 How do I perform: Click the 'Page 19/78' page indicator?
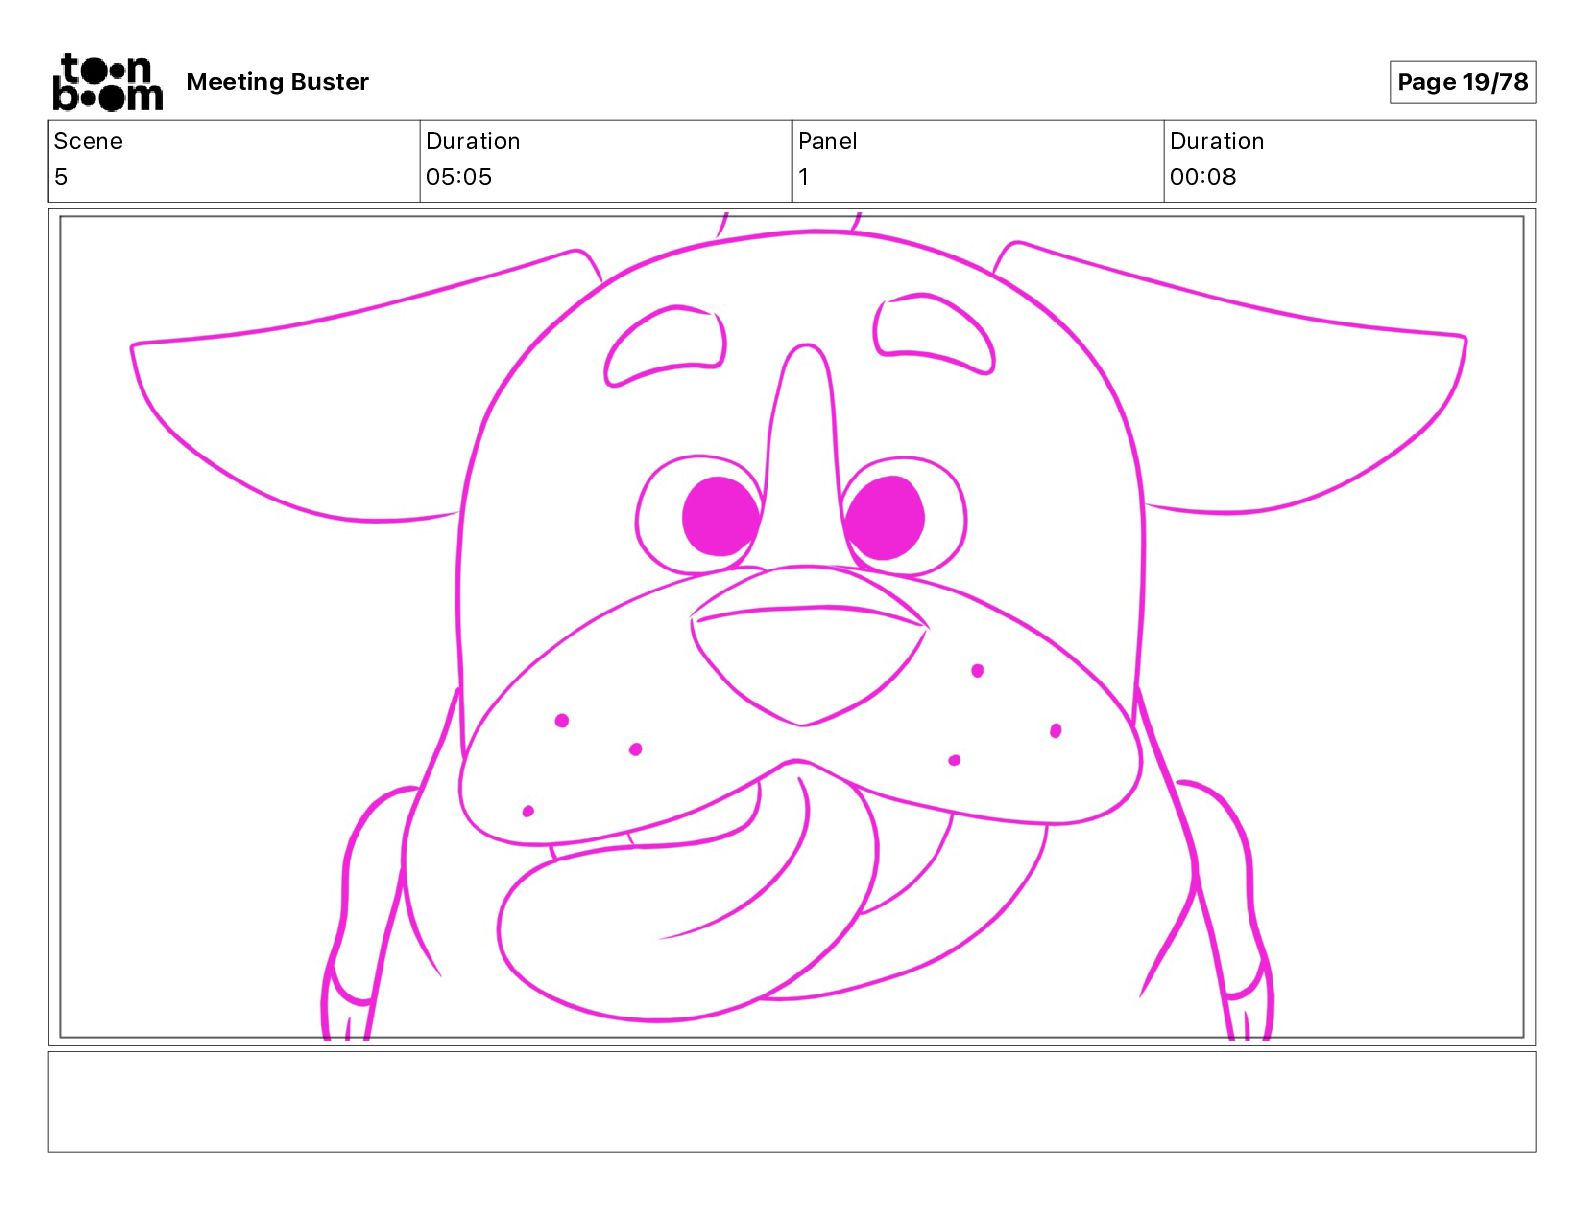point(1462,82)
